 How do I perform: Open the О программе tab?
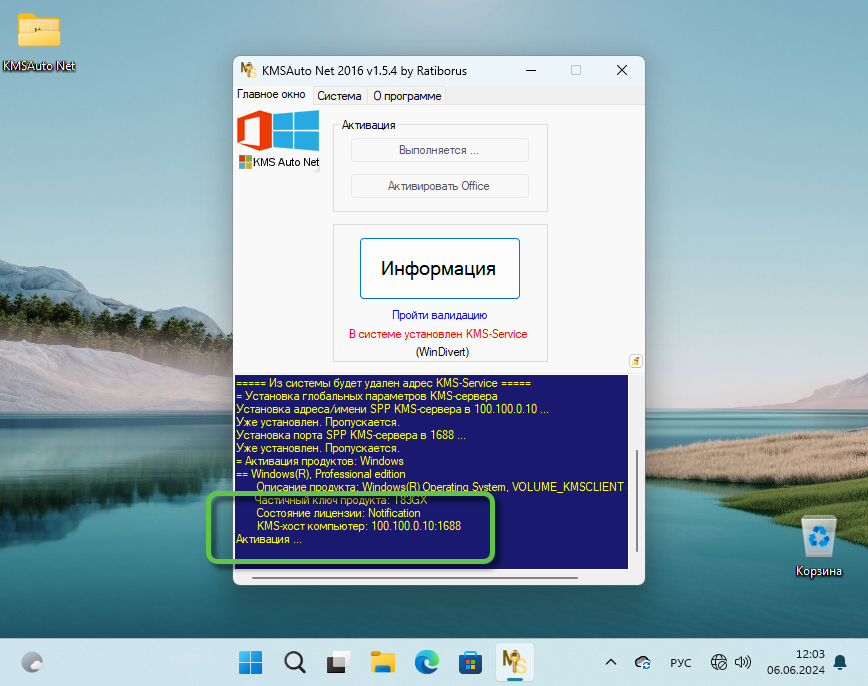pyautogui.click(x=407, y=96)
